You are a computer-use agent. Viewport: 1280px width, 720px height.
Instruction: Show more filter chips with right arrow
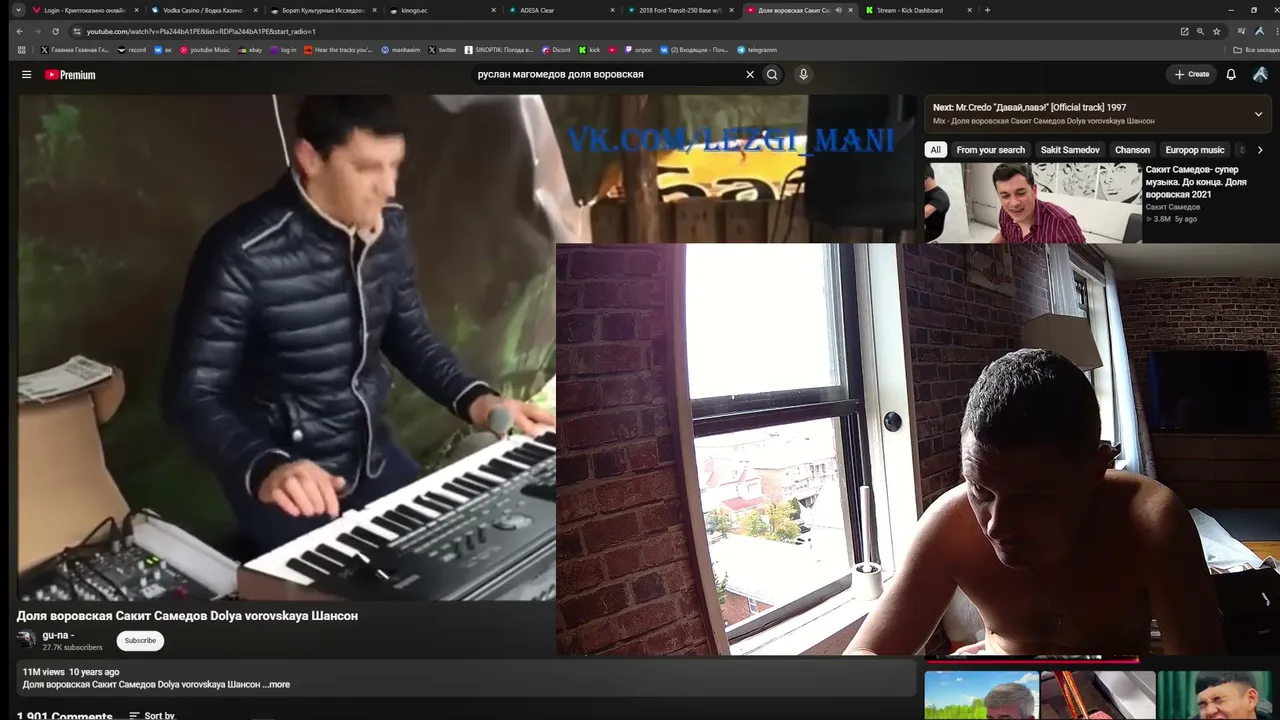click(x=1260, y=150)
